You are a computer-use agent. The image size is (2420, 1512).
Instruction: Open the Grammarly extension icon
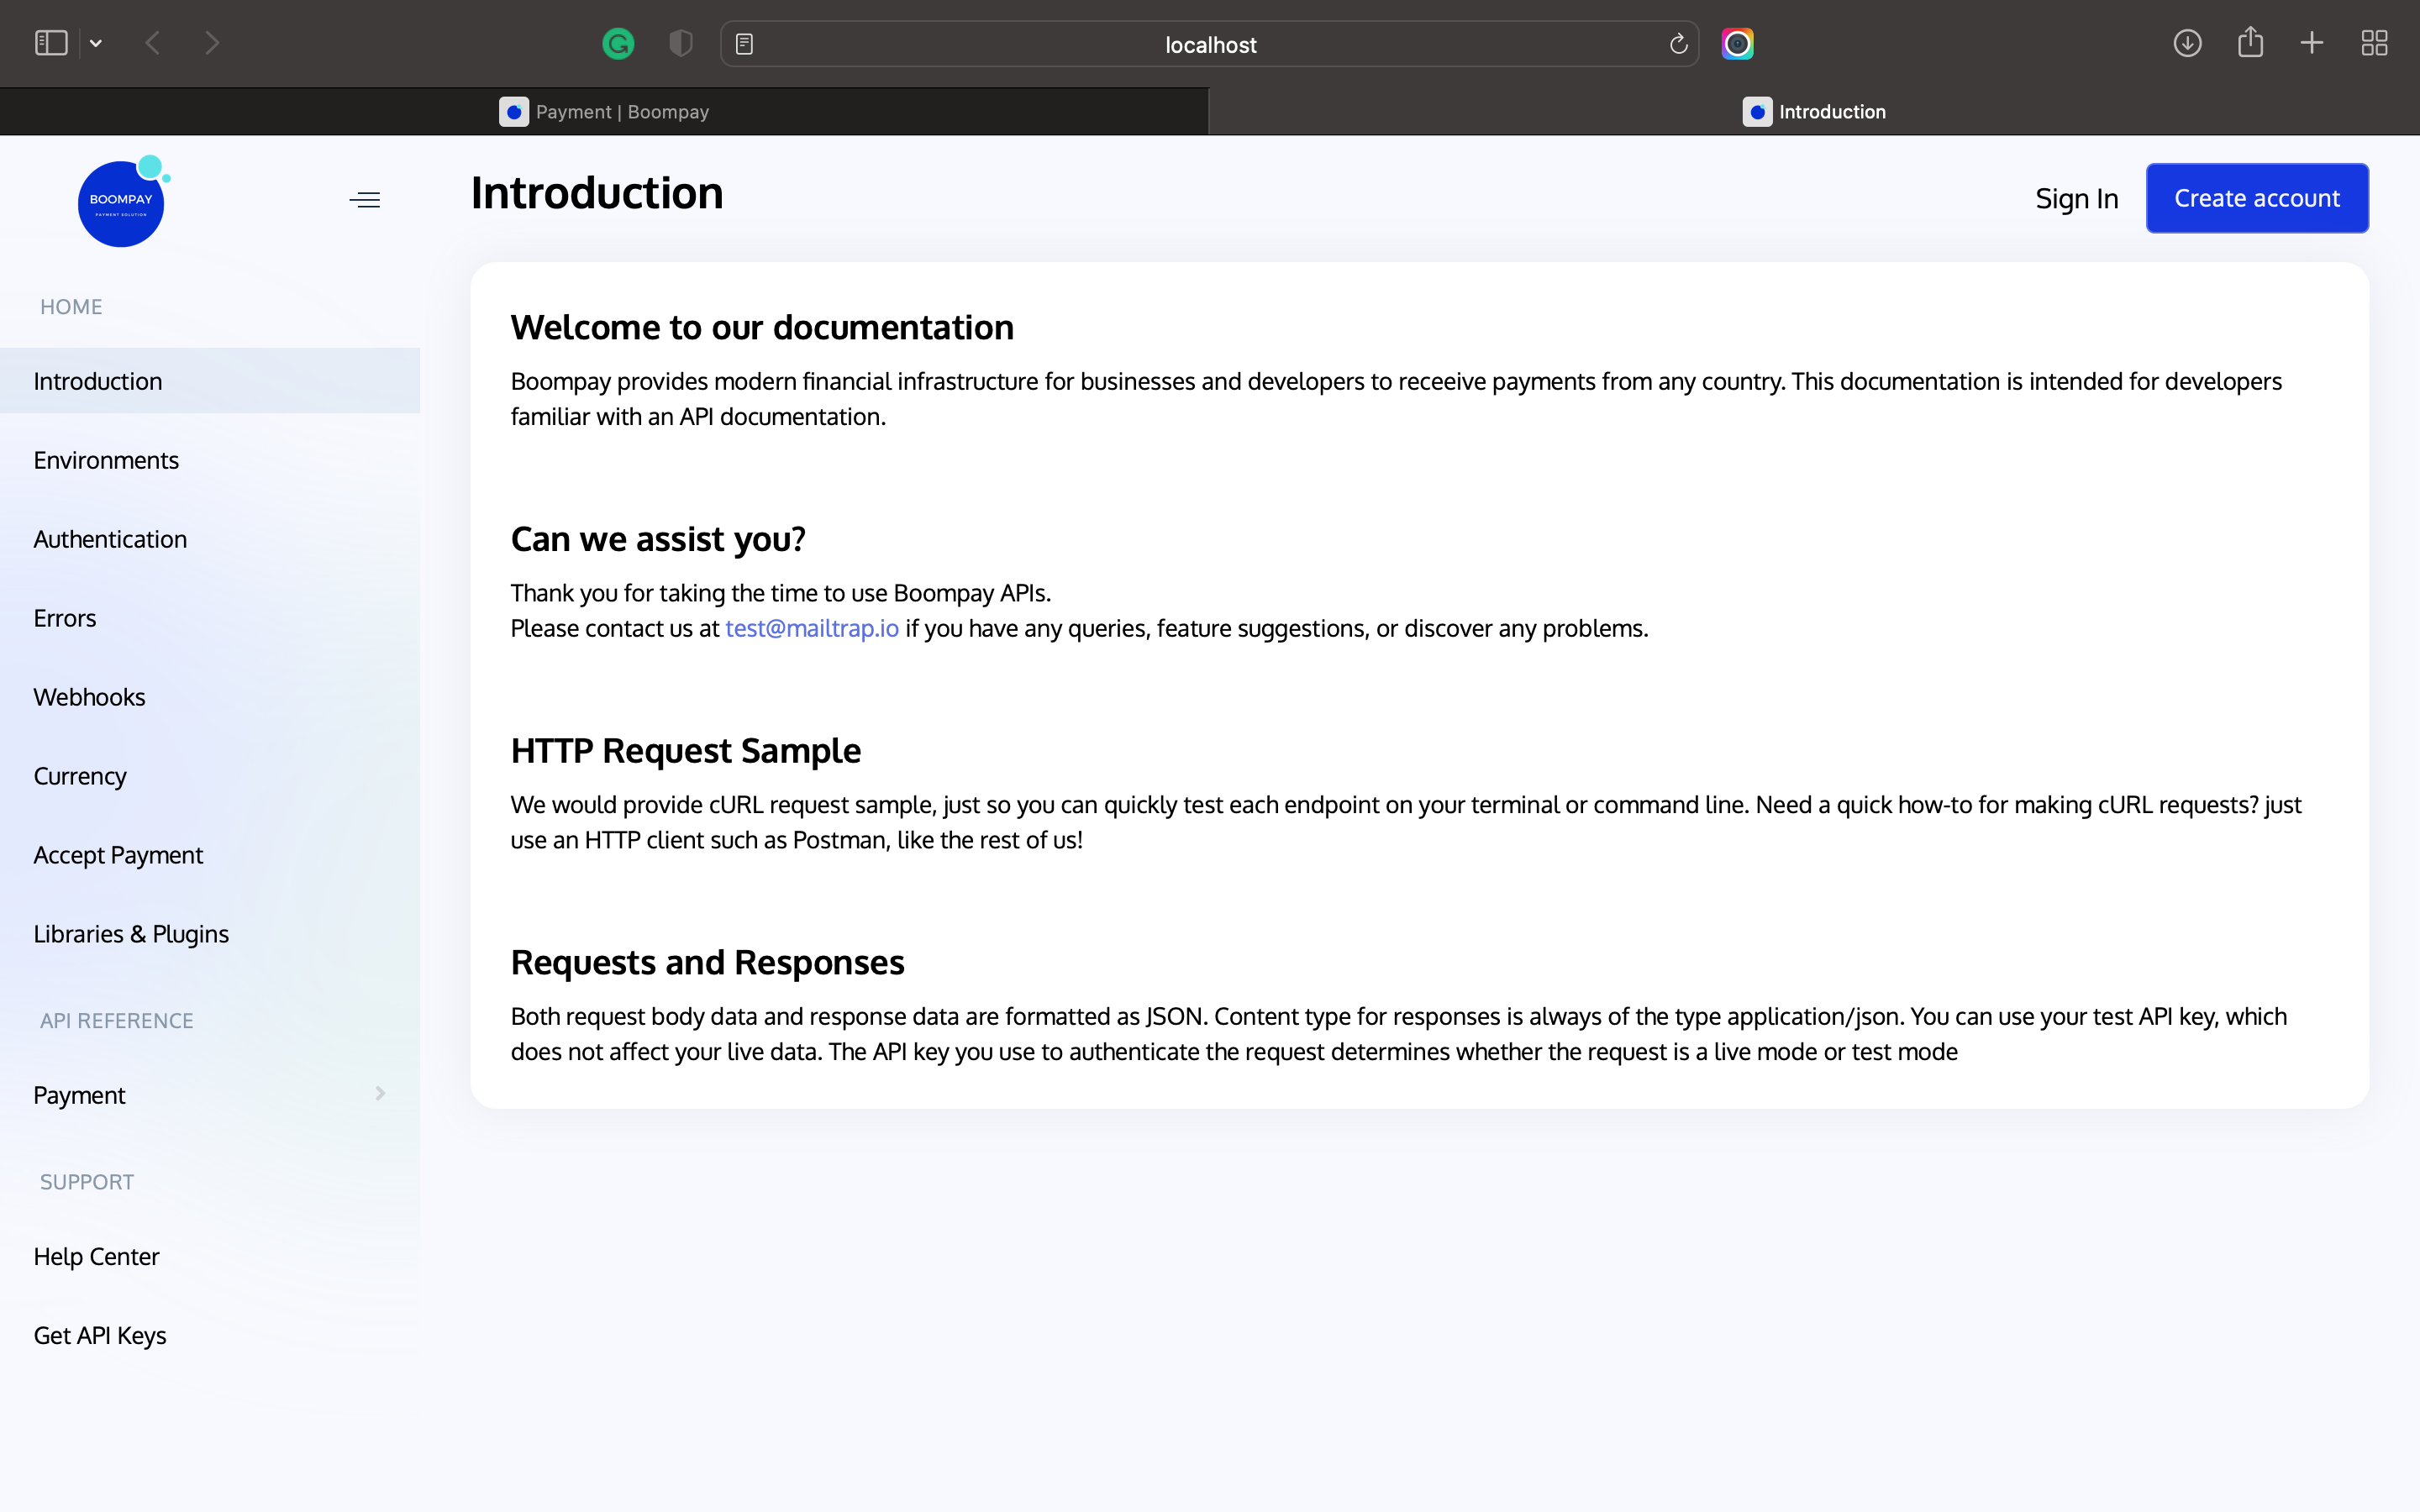(618, 43)
